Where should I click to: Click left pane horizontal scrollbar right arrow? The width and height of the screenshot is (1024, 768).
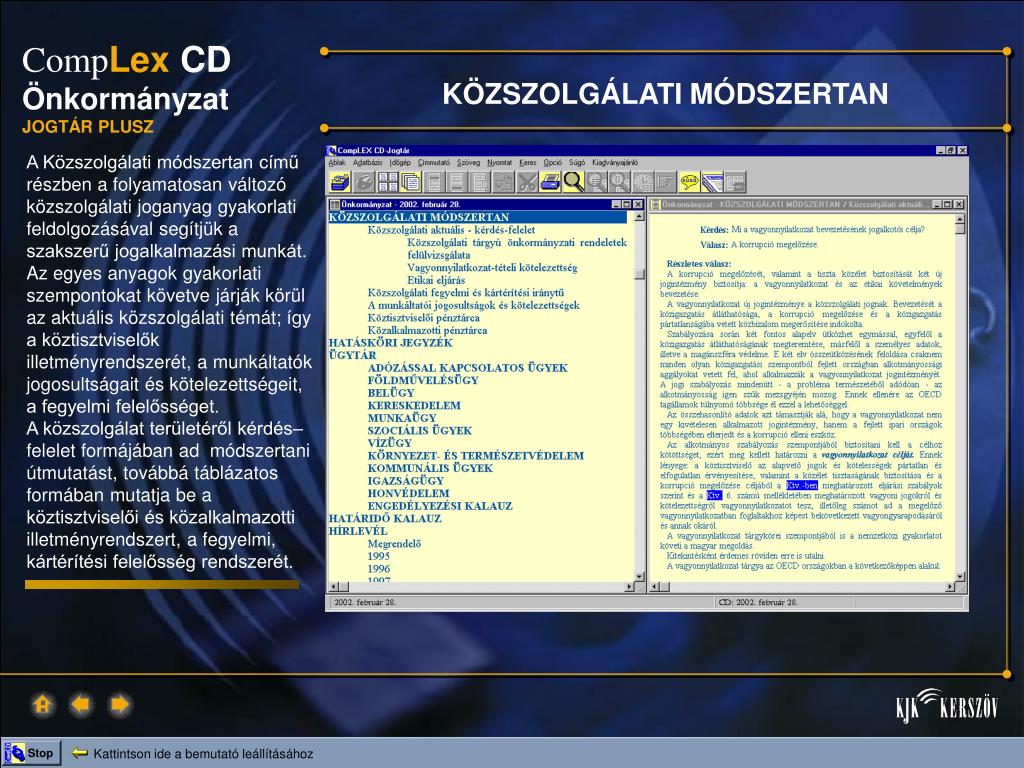click(x=630, y=586)
